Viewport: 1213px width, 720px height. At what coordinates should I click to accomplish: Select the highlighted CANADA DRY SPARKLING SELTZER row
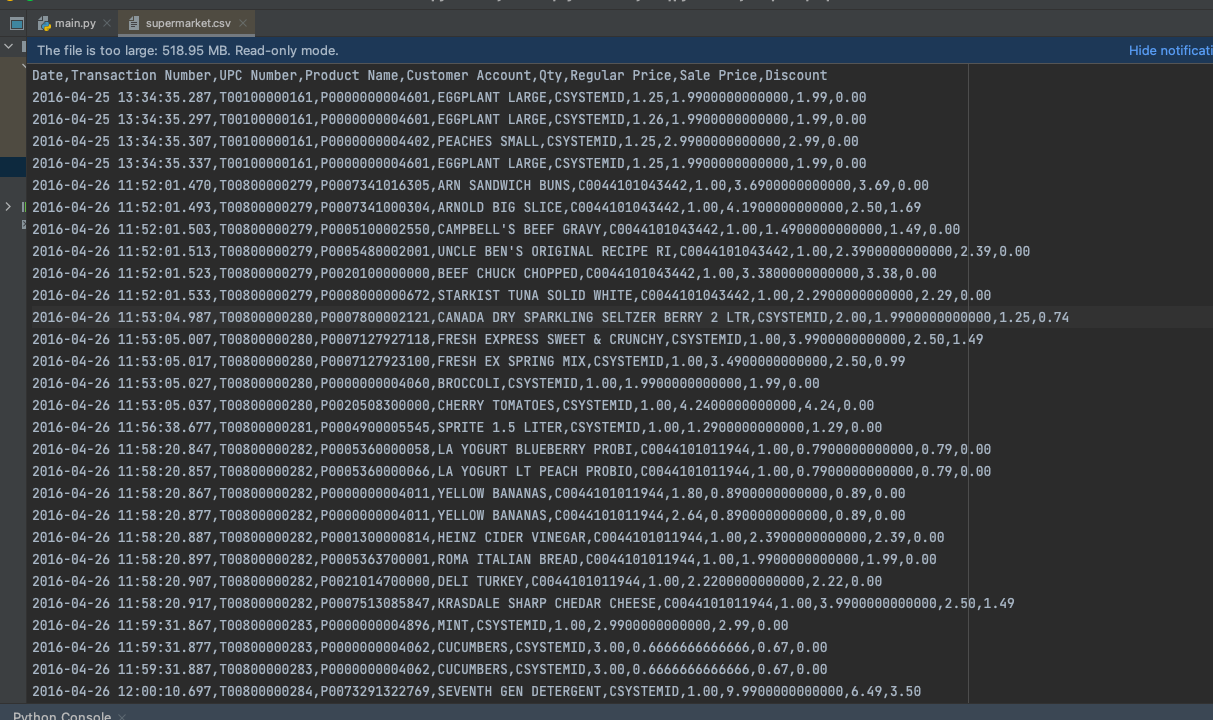549,317
